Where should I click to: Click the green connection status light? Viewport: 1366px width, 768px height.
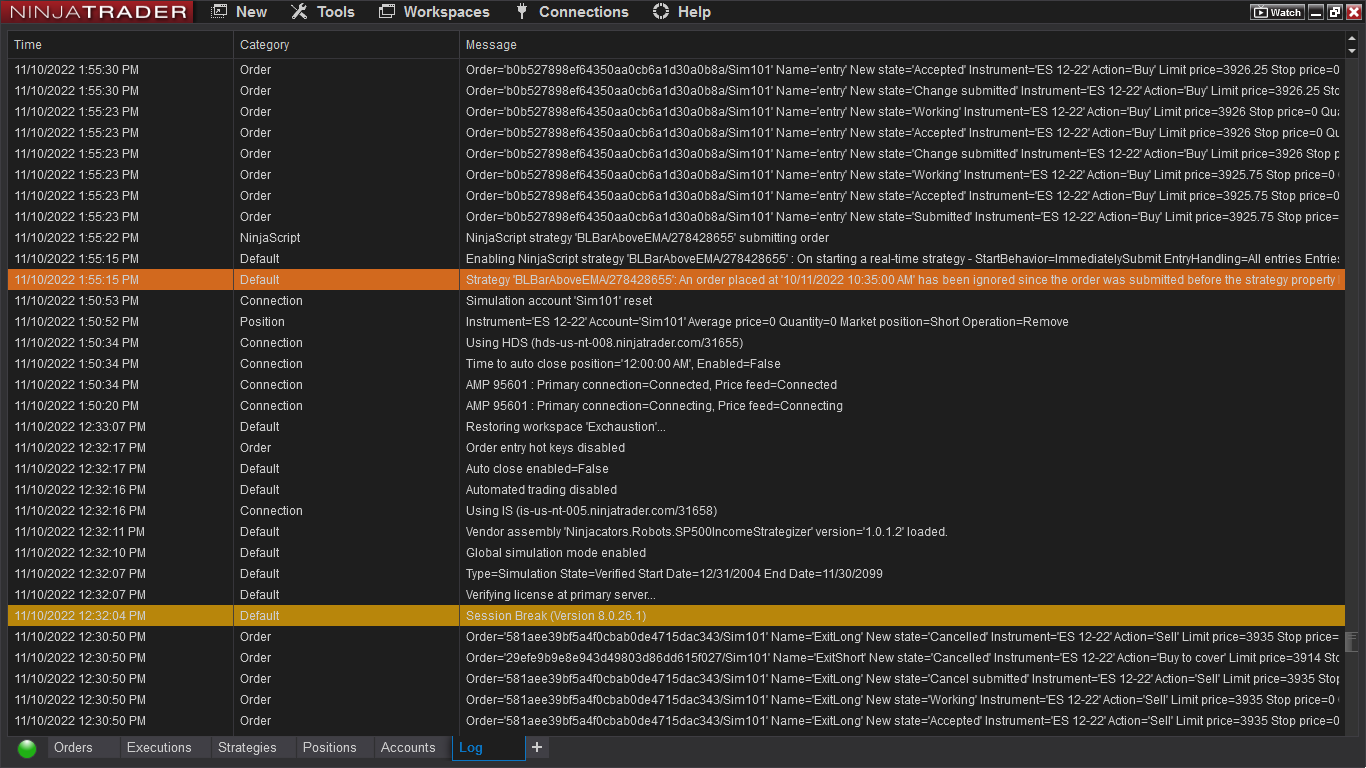pos(27,748)
